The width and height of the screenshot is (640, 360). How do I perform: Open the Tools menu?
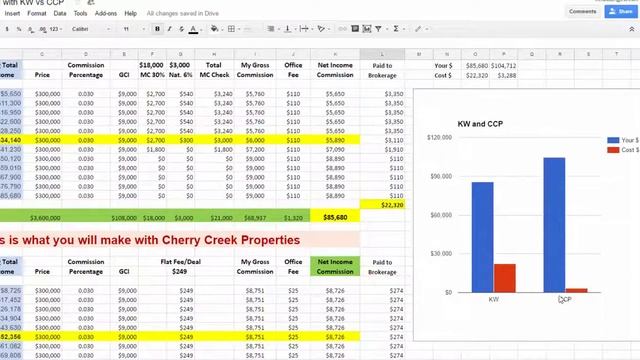tap(80, 13)
